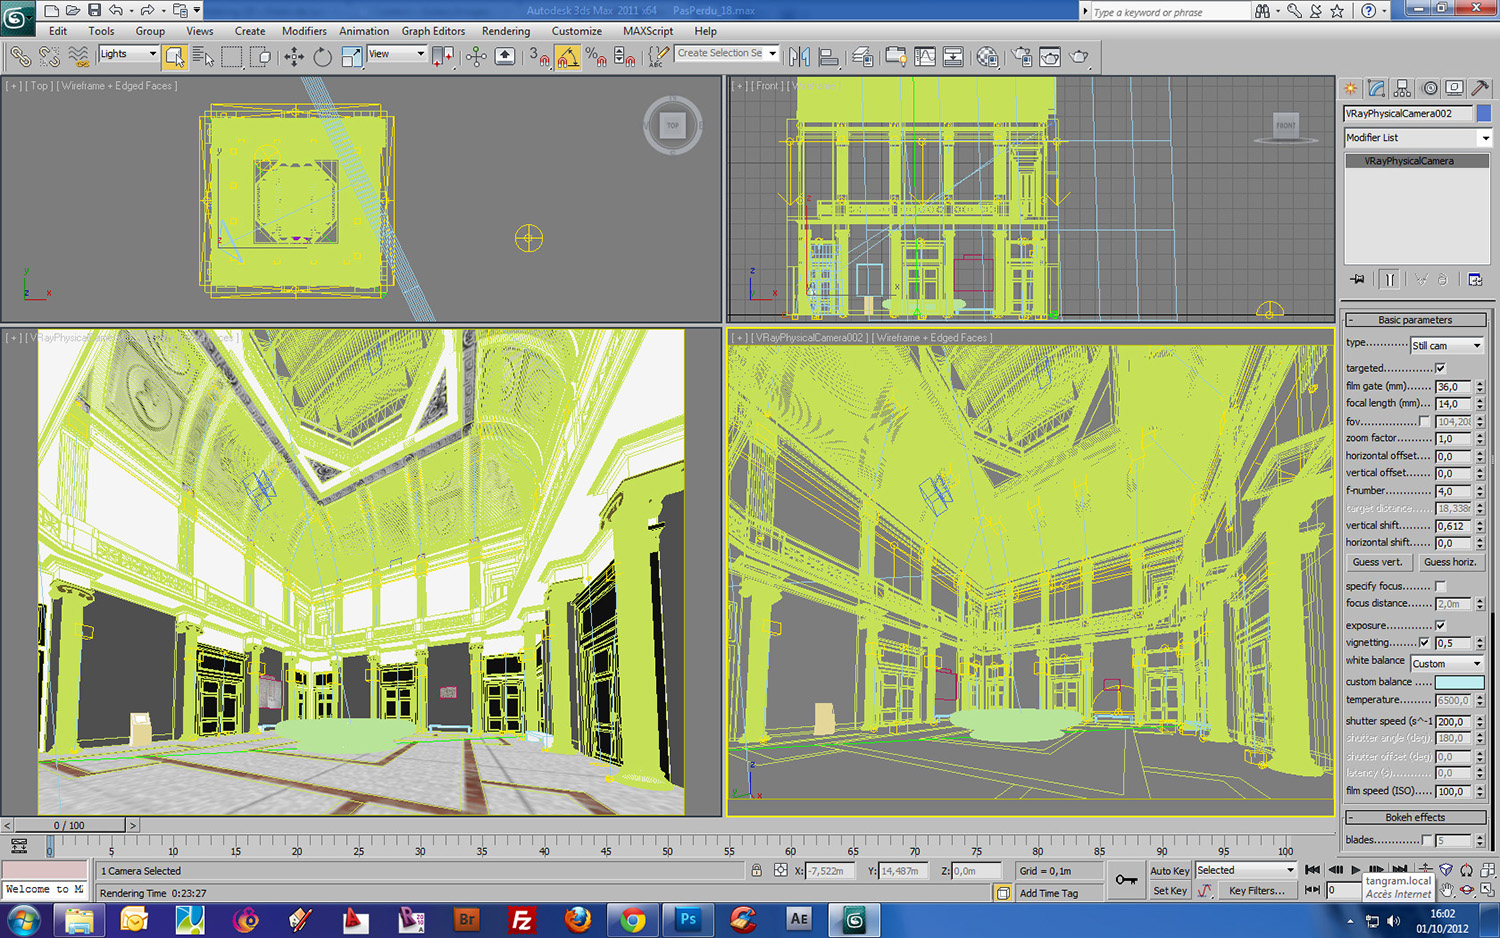Click the Pin Stack icon
The height and width of the screenshot is (938, 1500).
1357,280
